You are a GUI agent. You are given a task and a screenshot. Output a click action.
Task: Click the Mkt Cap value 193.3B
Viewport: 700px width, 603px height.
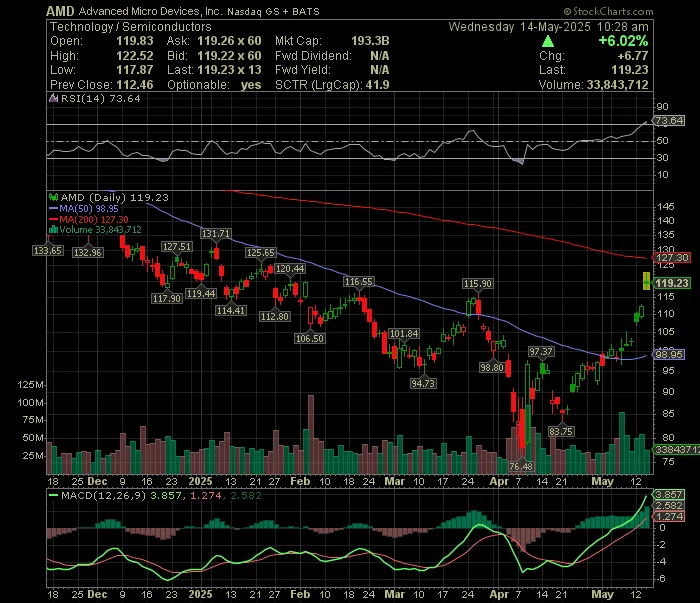pyautogui.click(x=370, y=41)
